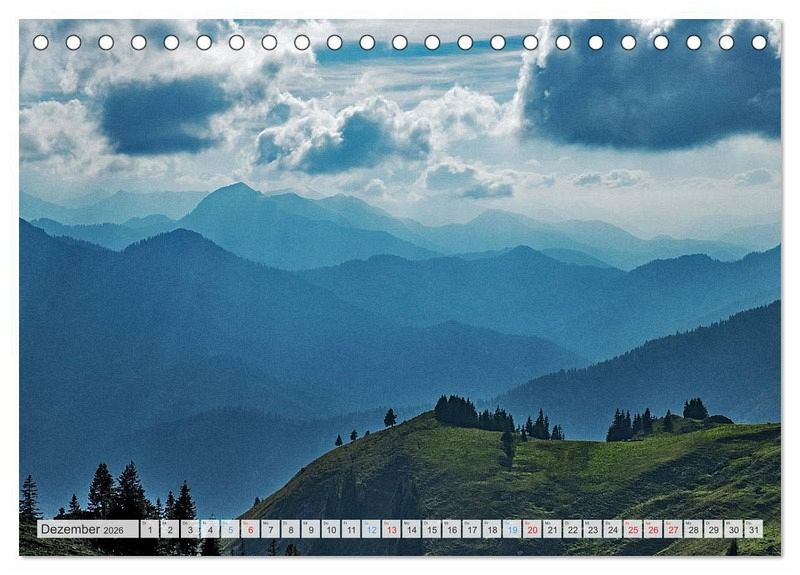Select day 15 in the date strip

coord(432,529)
